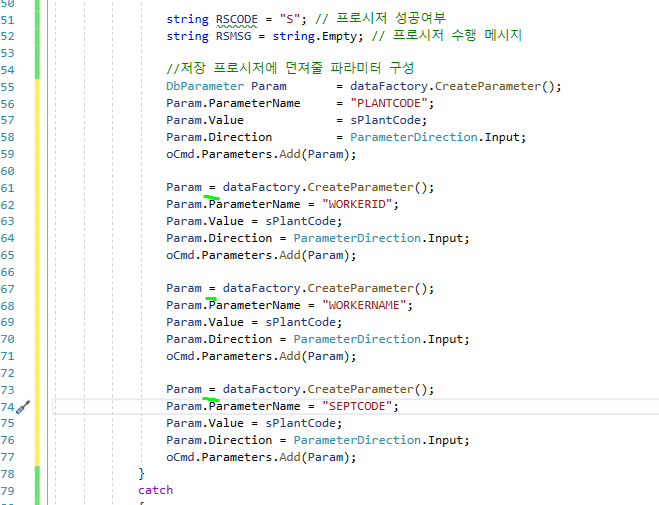Click Param.ParameterName on line 56
Viewport: 659px width, 505px height.
coord(233,103)
